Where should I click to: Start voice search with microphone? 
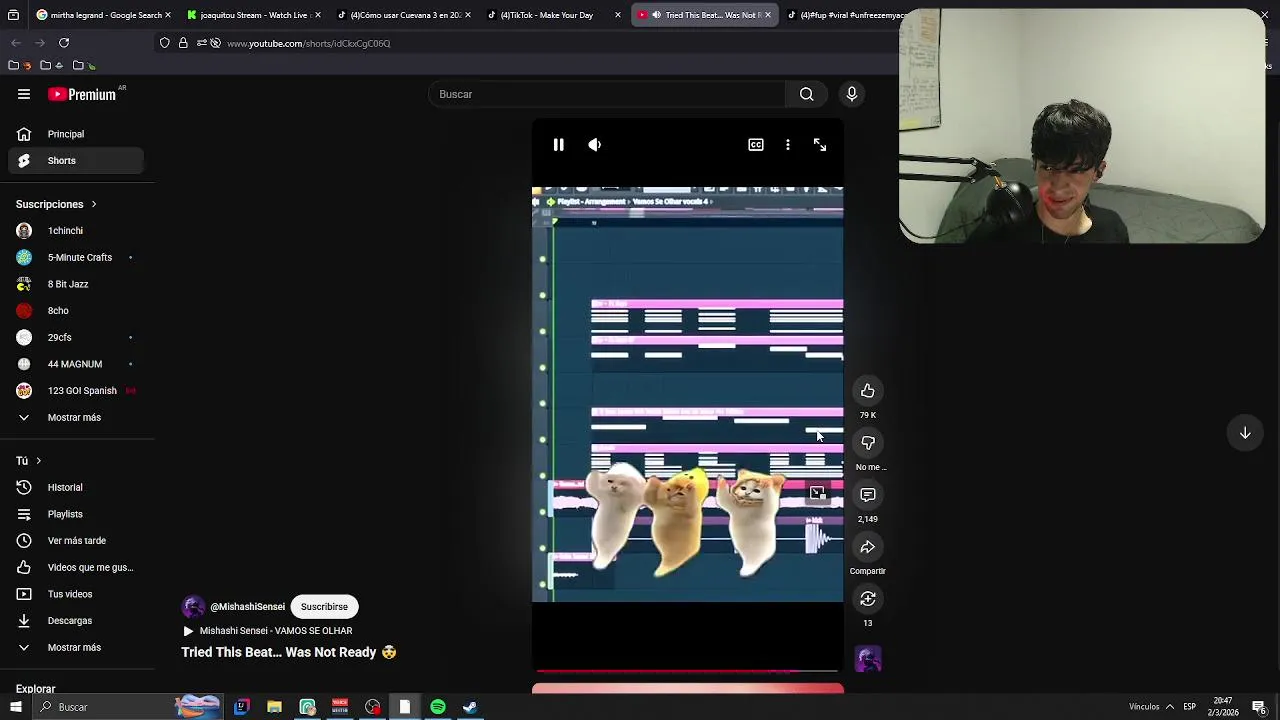[x=852, y=94]
